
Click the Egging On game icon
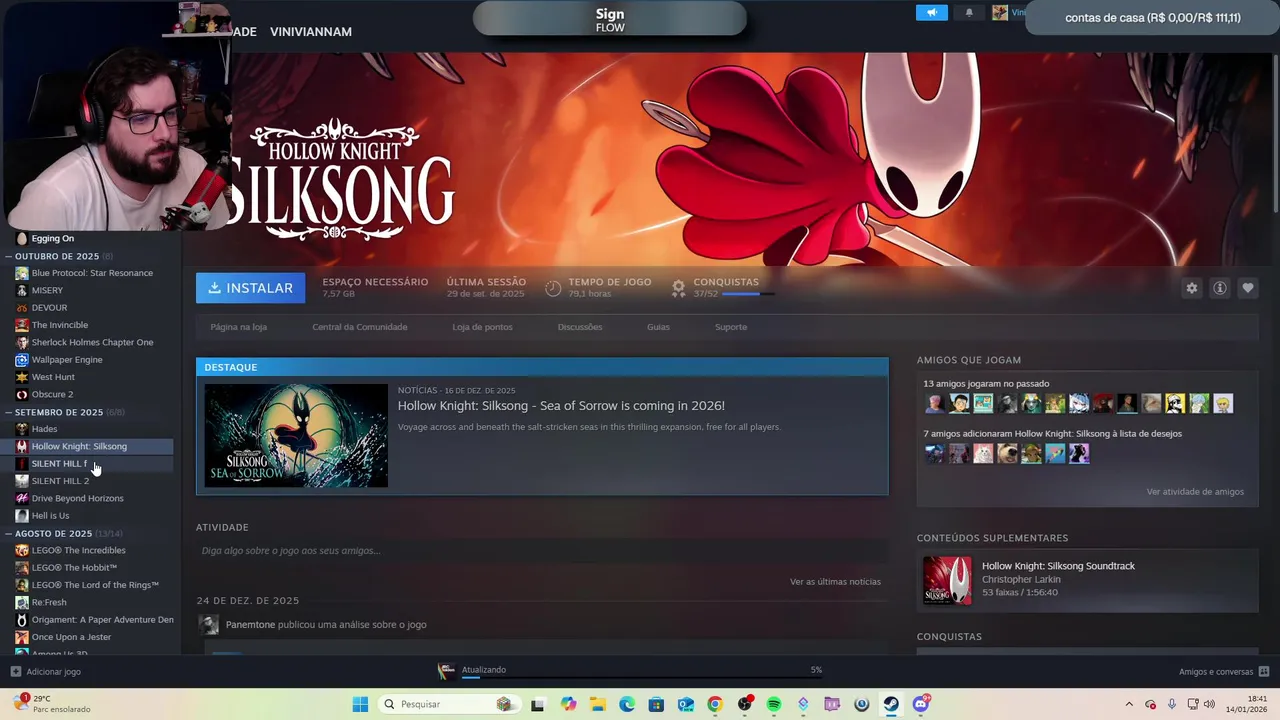pyautogui.click(x=22, y=239)
